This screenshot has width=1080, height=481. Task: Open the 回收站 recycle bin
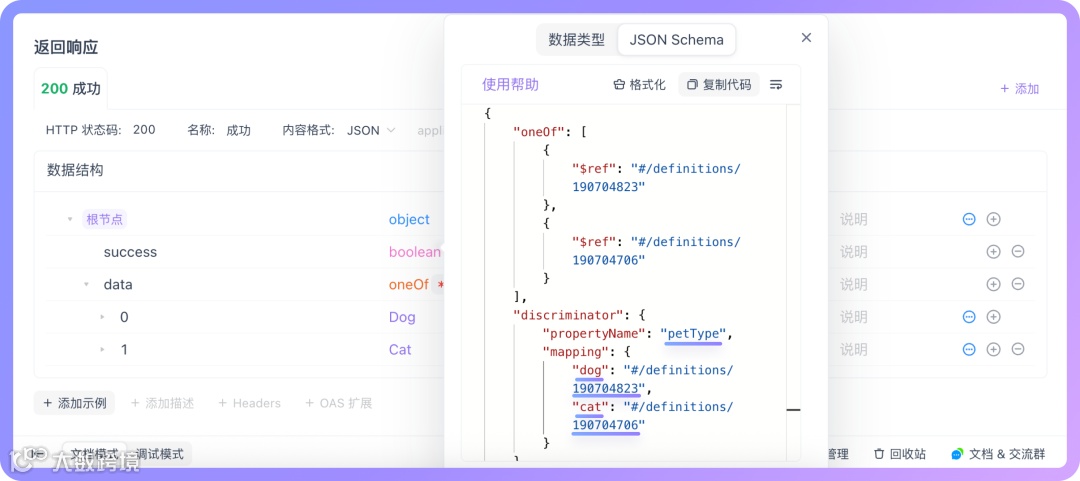900,454
